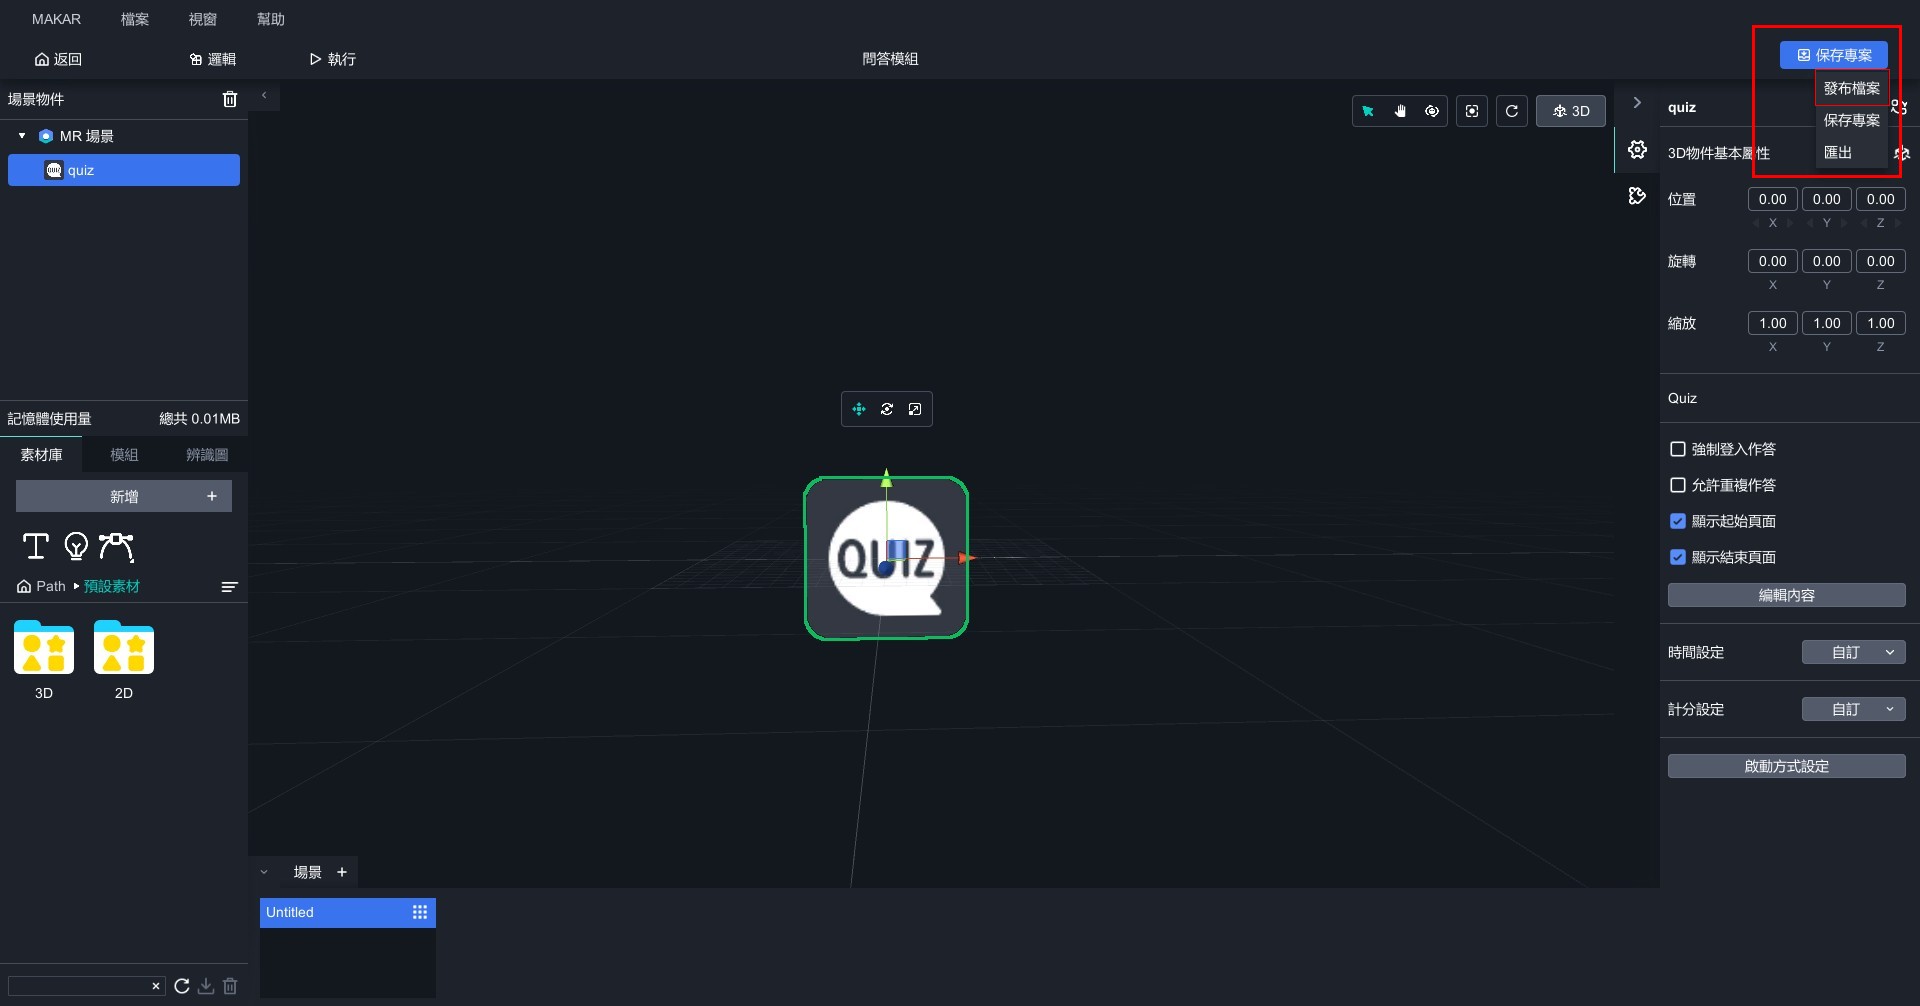Screen dimensions: 1920x1006
Task: Click the focus-on-object frame icon
Action: [1472, 111]
